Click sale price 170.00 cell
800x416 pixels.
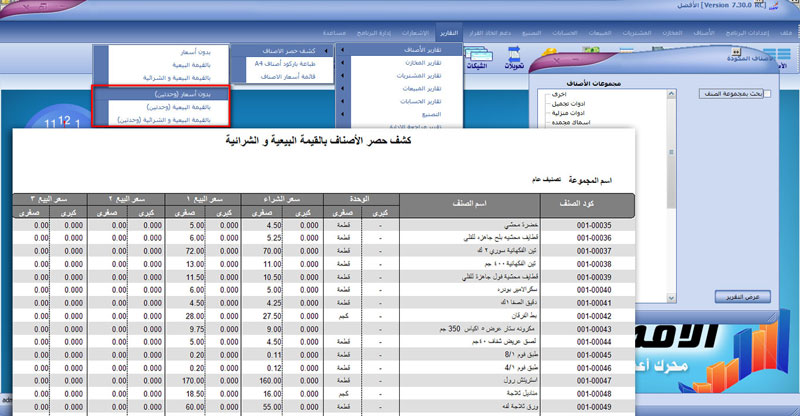193,381
